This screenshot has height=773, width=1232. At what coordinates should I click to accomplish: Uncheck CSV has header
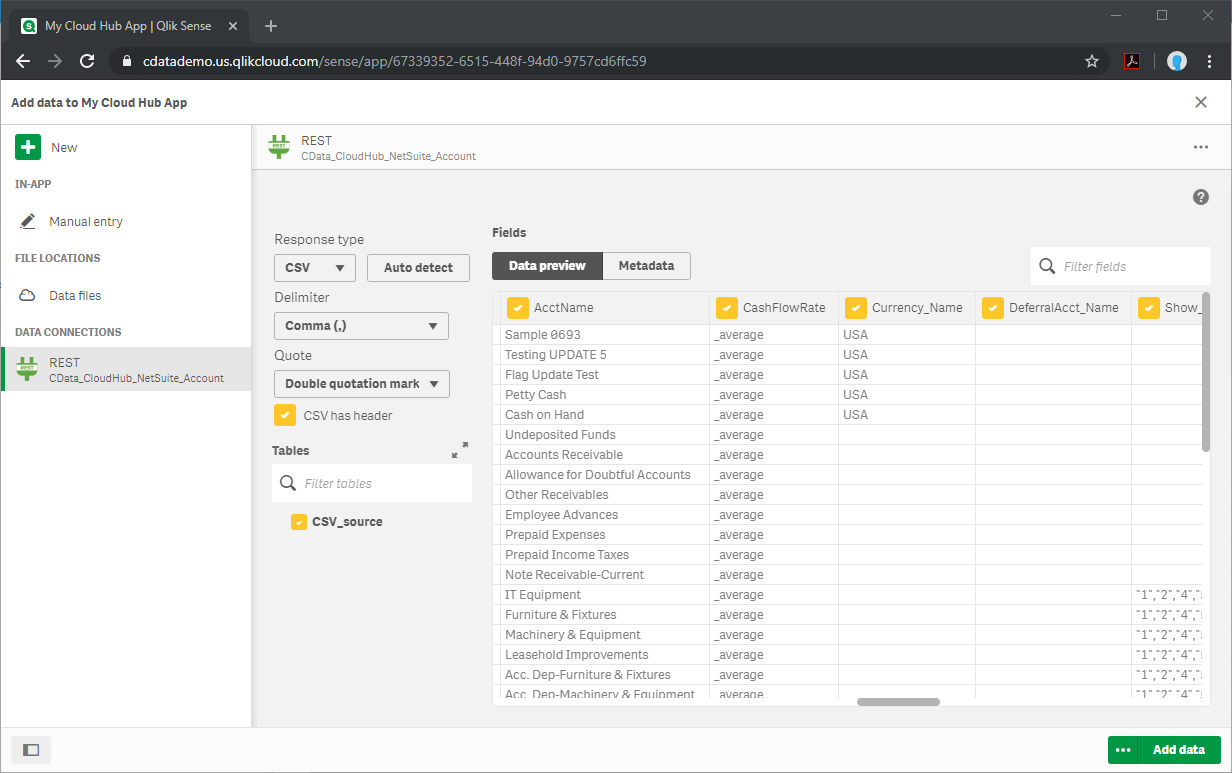point(284,415)
